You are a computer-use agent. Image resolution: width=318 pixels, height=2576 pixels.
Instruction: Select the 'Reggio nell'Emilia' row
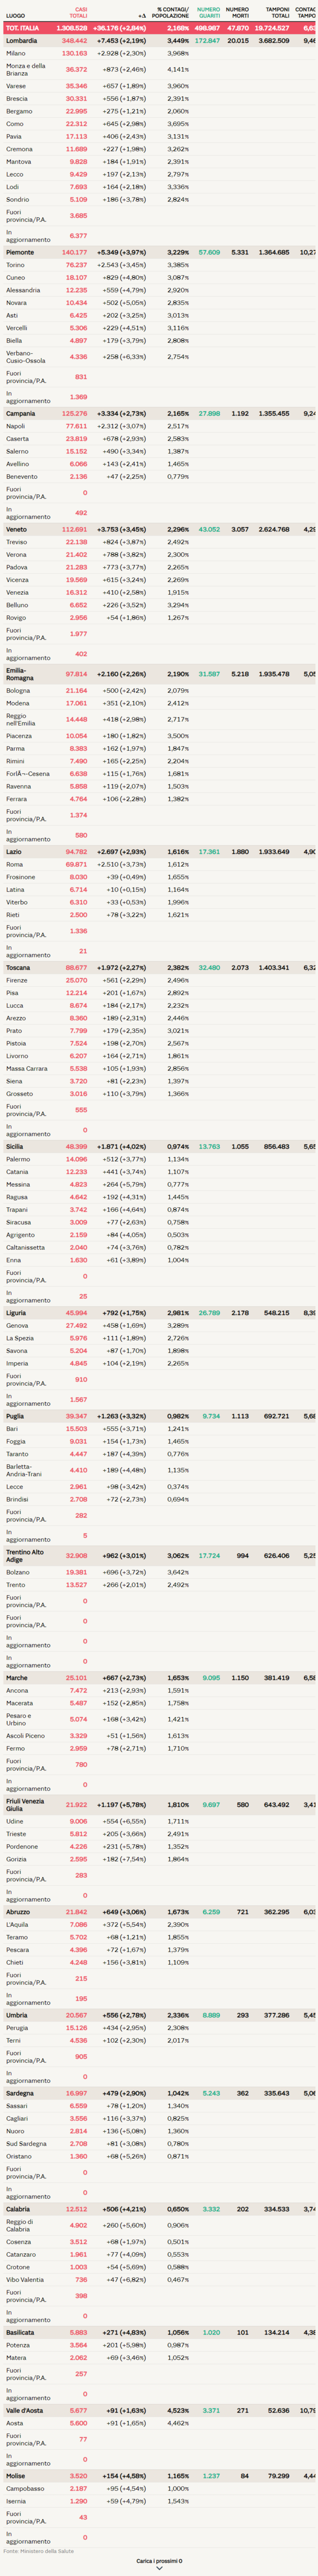tap(159, 719)
